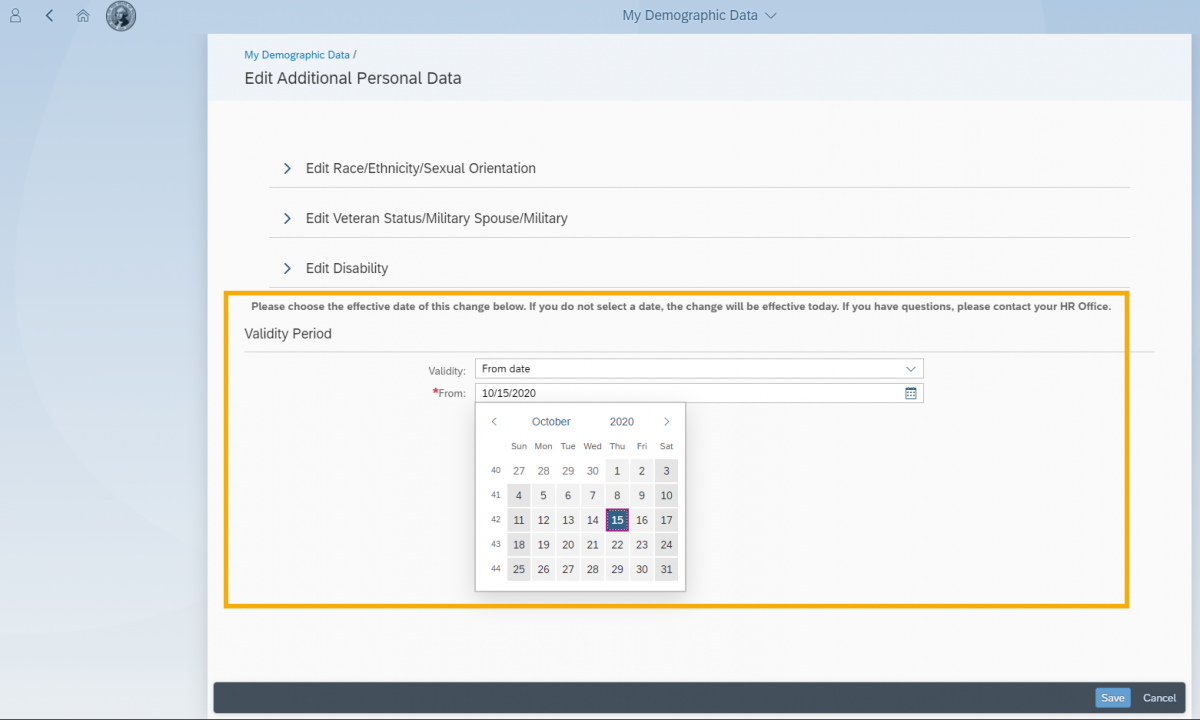Go to the home screen icon
This screenshot has width=1200, height=720.
click(x=82, y=16)
